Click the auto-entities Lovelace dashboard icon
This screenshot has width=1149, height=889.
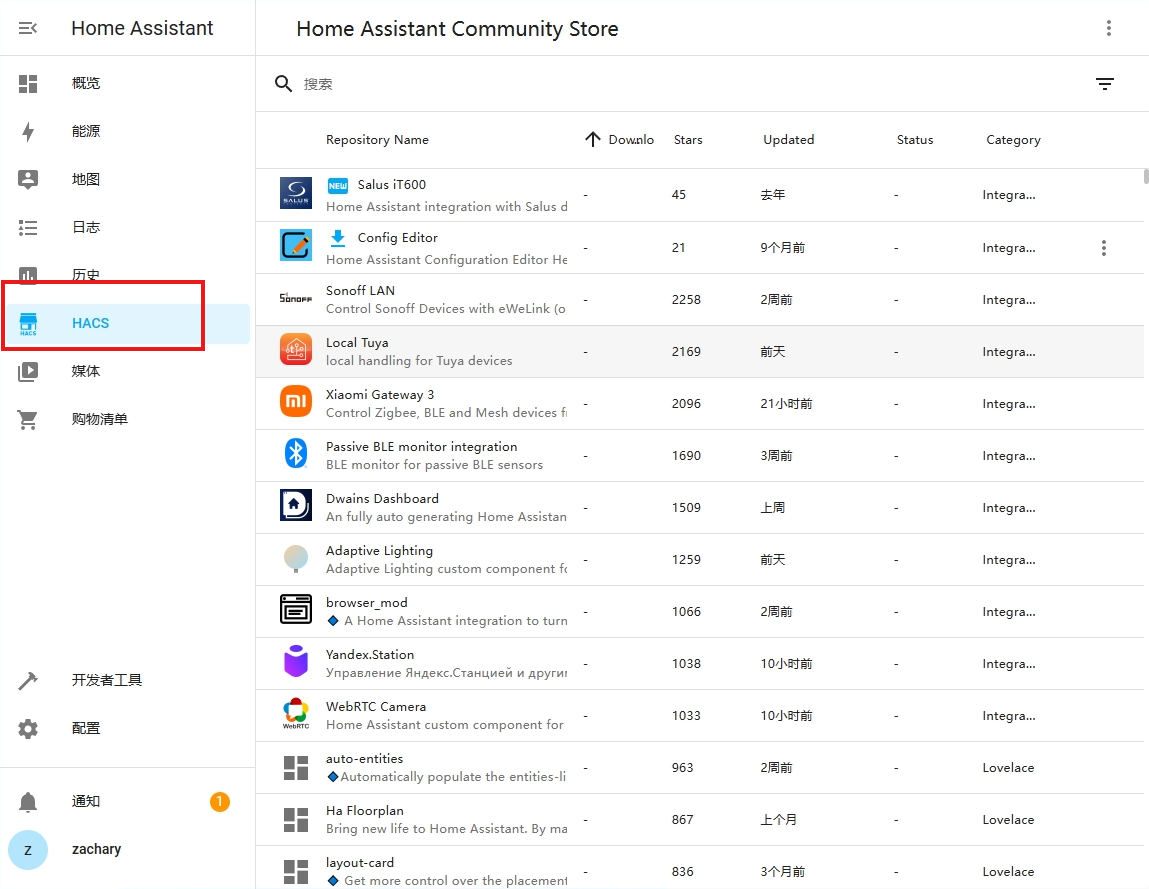point(296,768)
